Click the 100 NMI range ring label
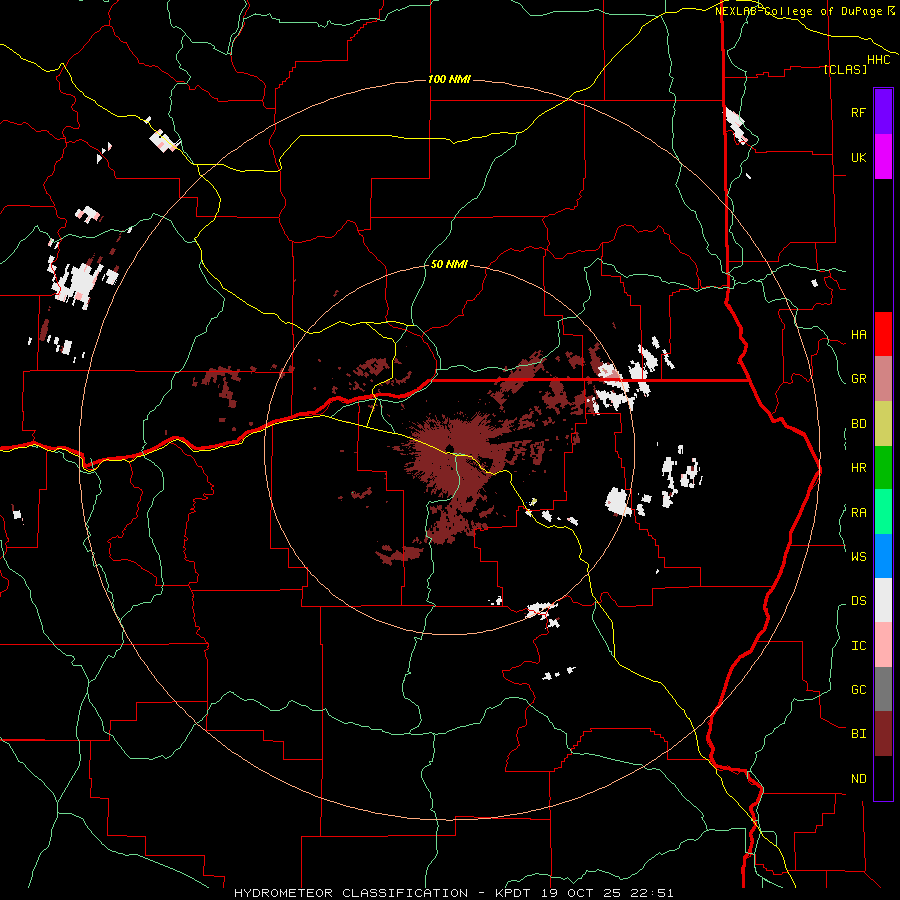The image size is (900, 900). tap(449, 79)
